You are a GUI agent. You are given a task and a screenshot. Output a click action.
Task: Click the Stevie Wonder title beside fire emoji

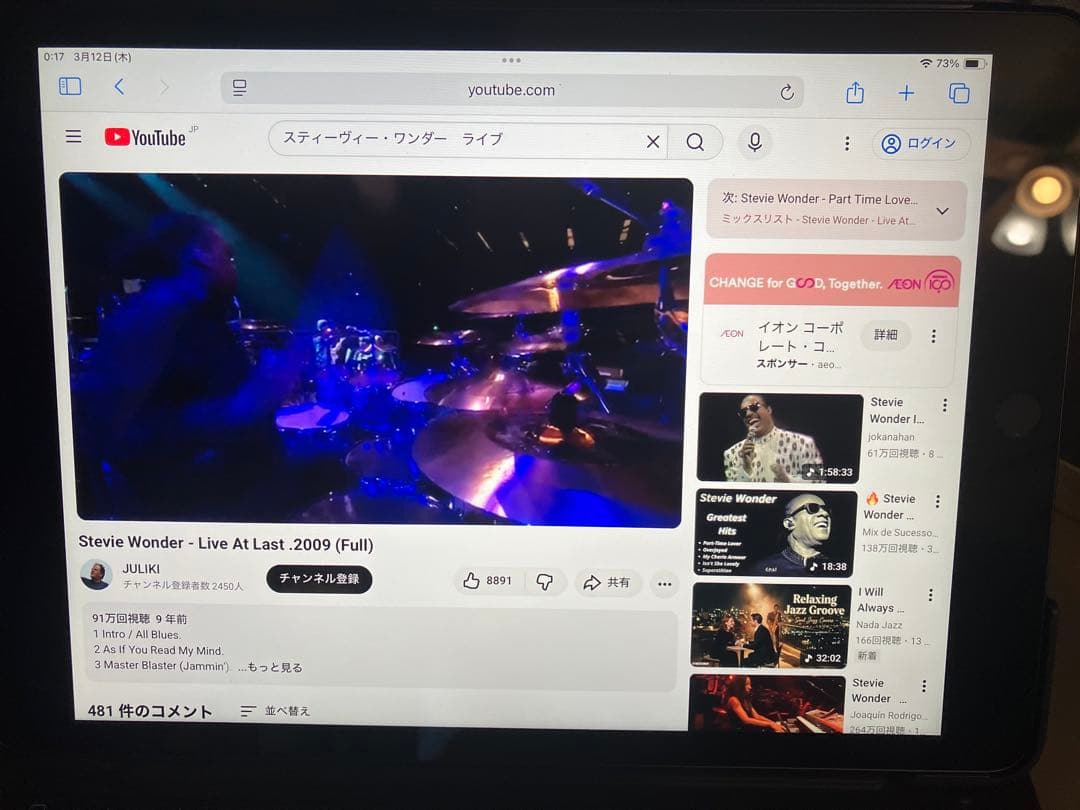coord(890,506)
